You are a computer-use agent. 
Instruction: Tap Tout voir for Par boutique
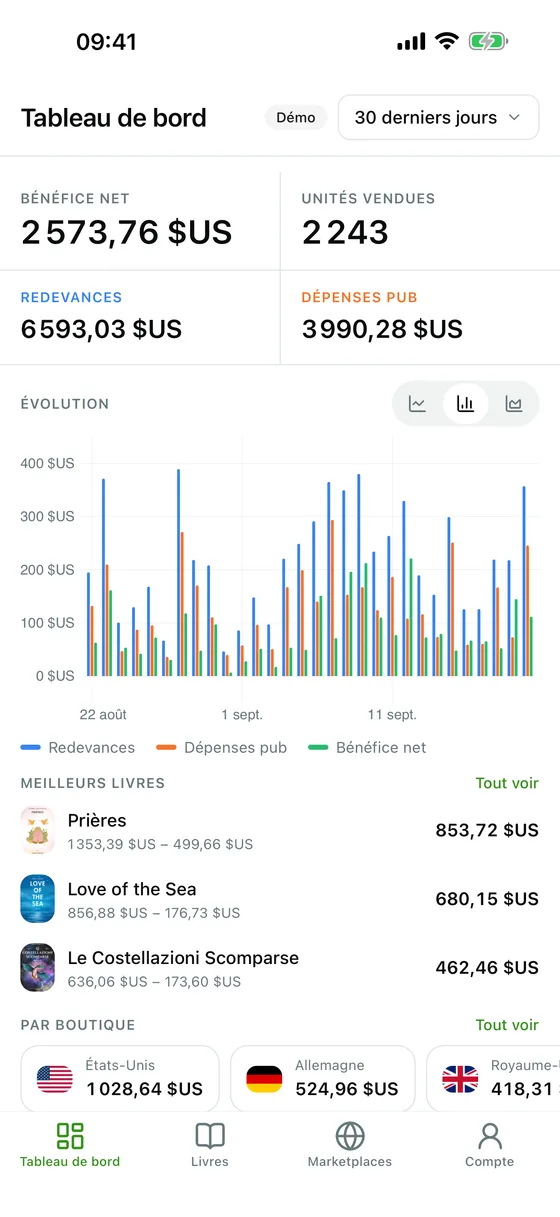pos(507,1025)
